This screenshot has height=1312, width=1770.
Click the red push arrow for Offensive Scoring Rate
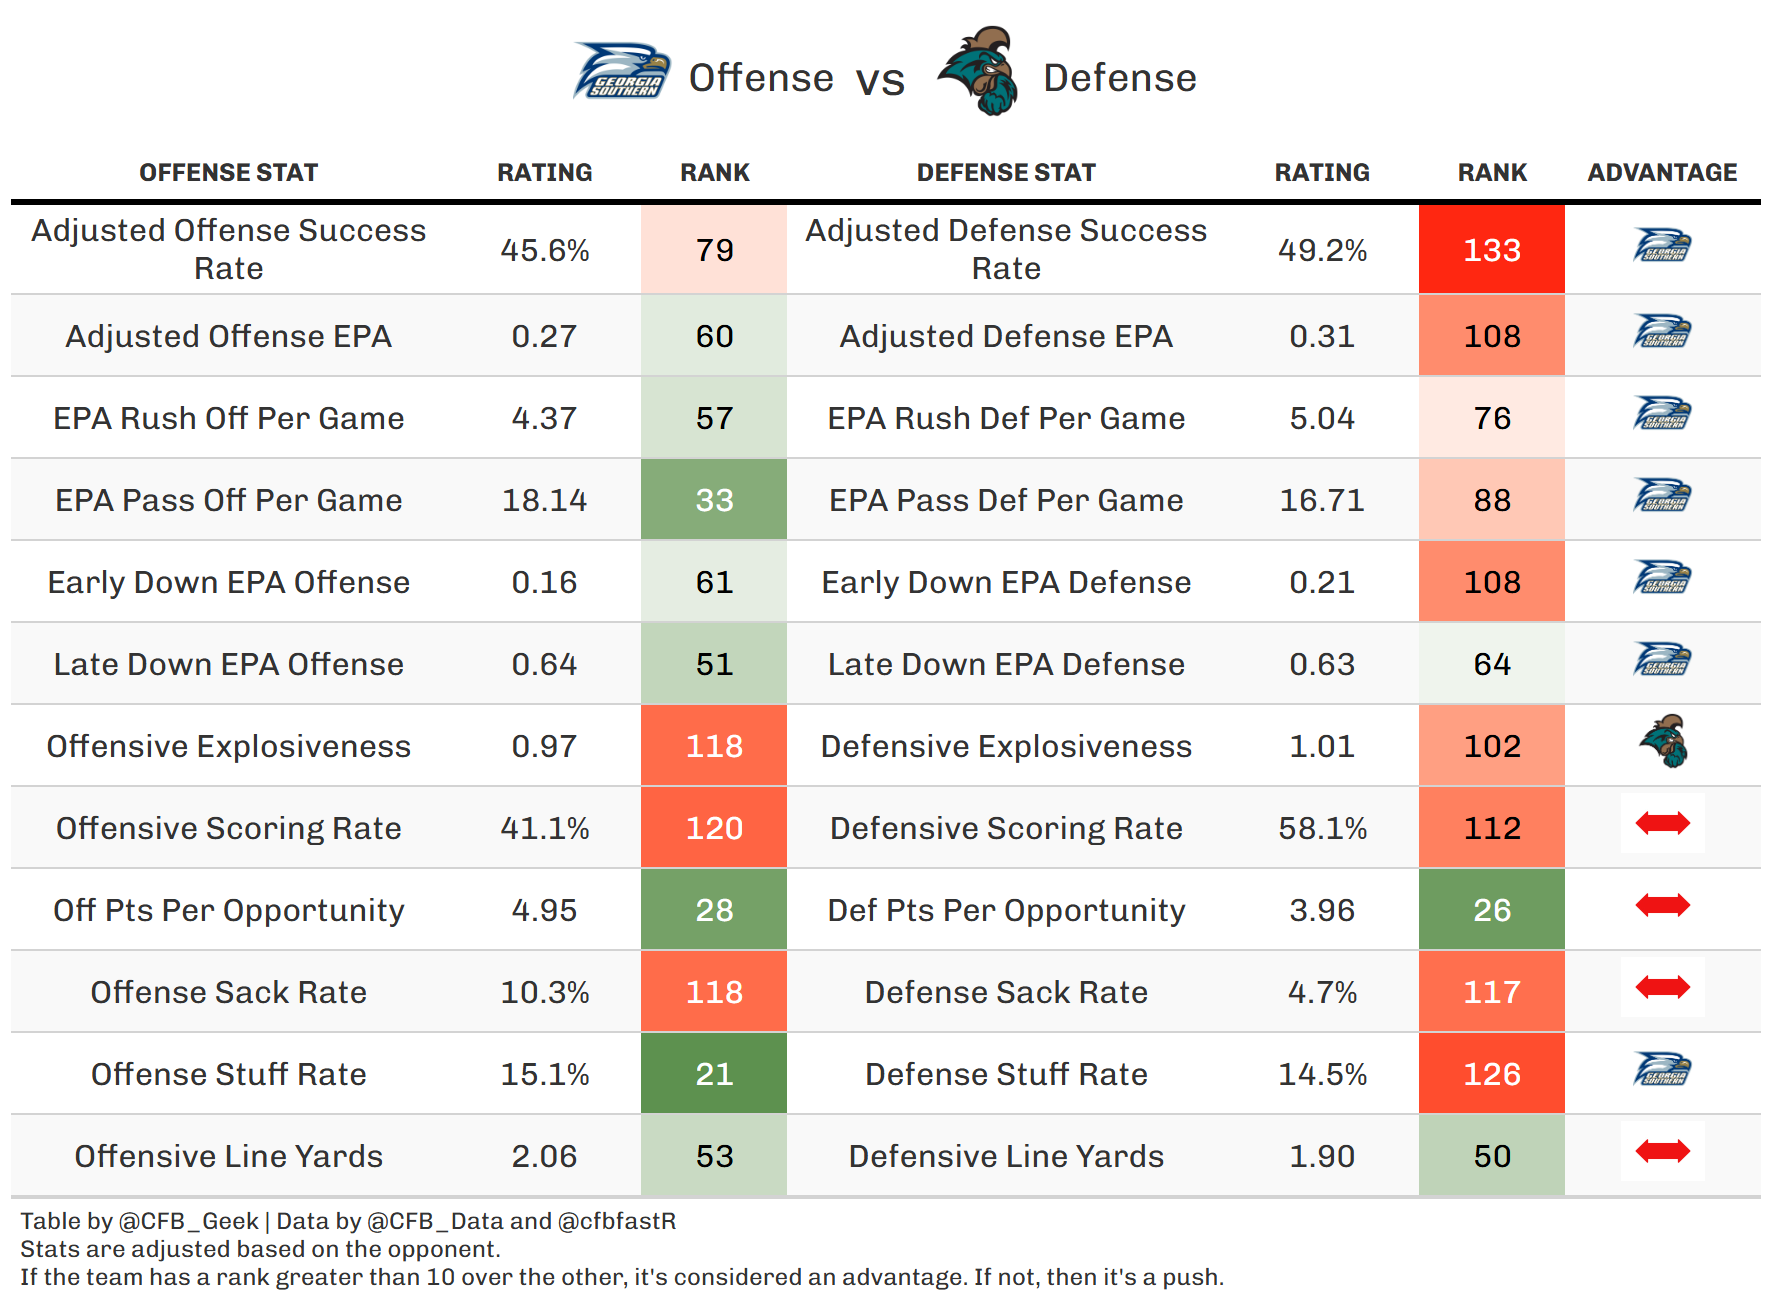pyautogui.click(x=1662, y=824)
